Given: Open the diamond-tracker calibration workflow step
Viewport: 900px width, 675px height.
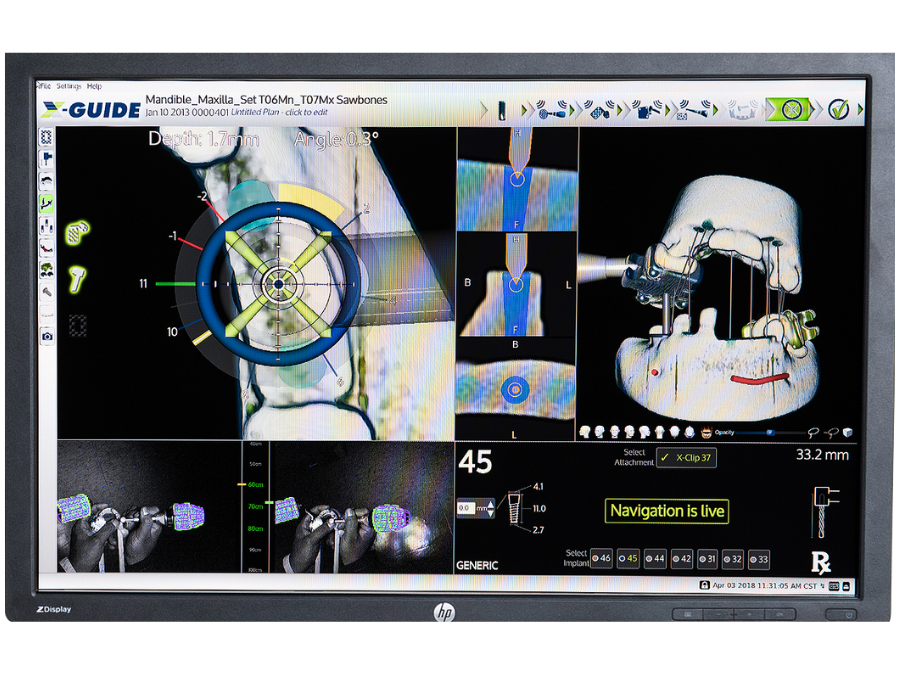Looking at the screenshot, I should pyautogui.click(x=600, y=110).
